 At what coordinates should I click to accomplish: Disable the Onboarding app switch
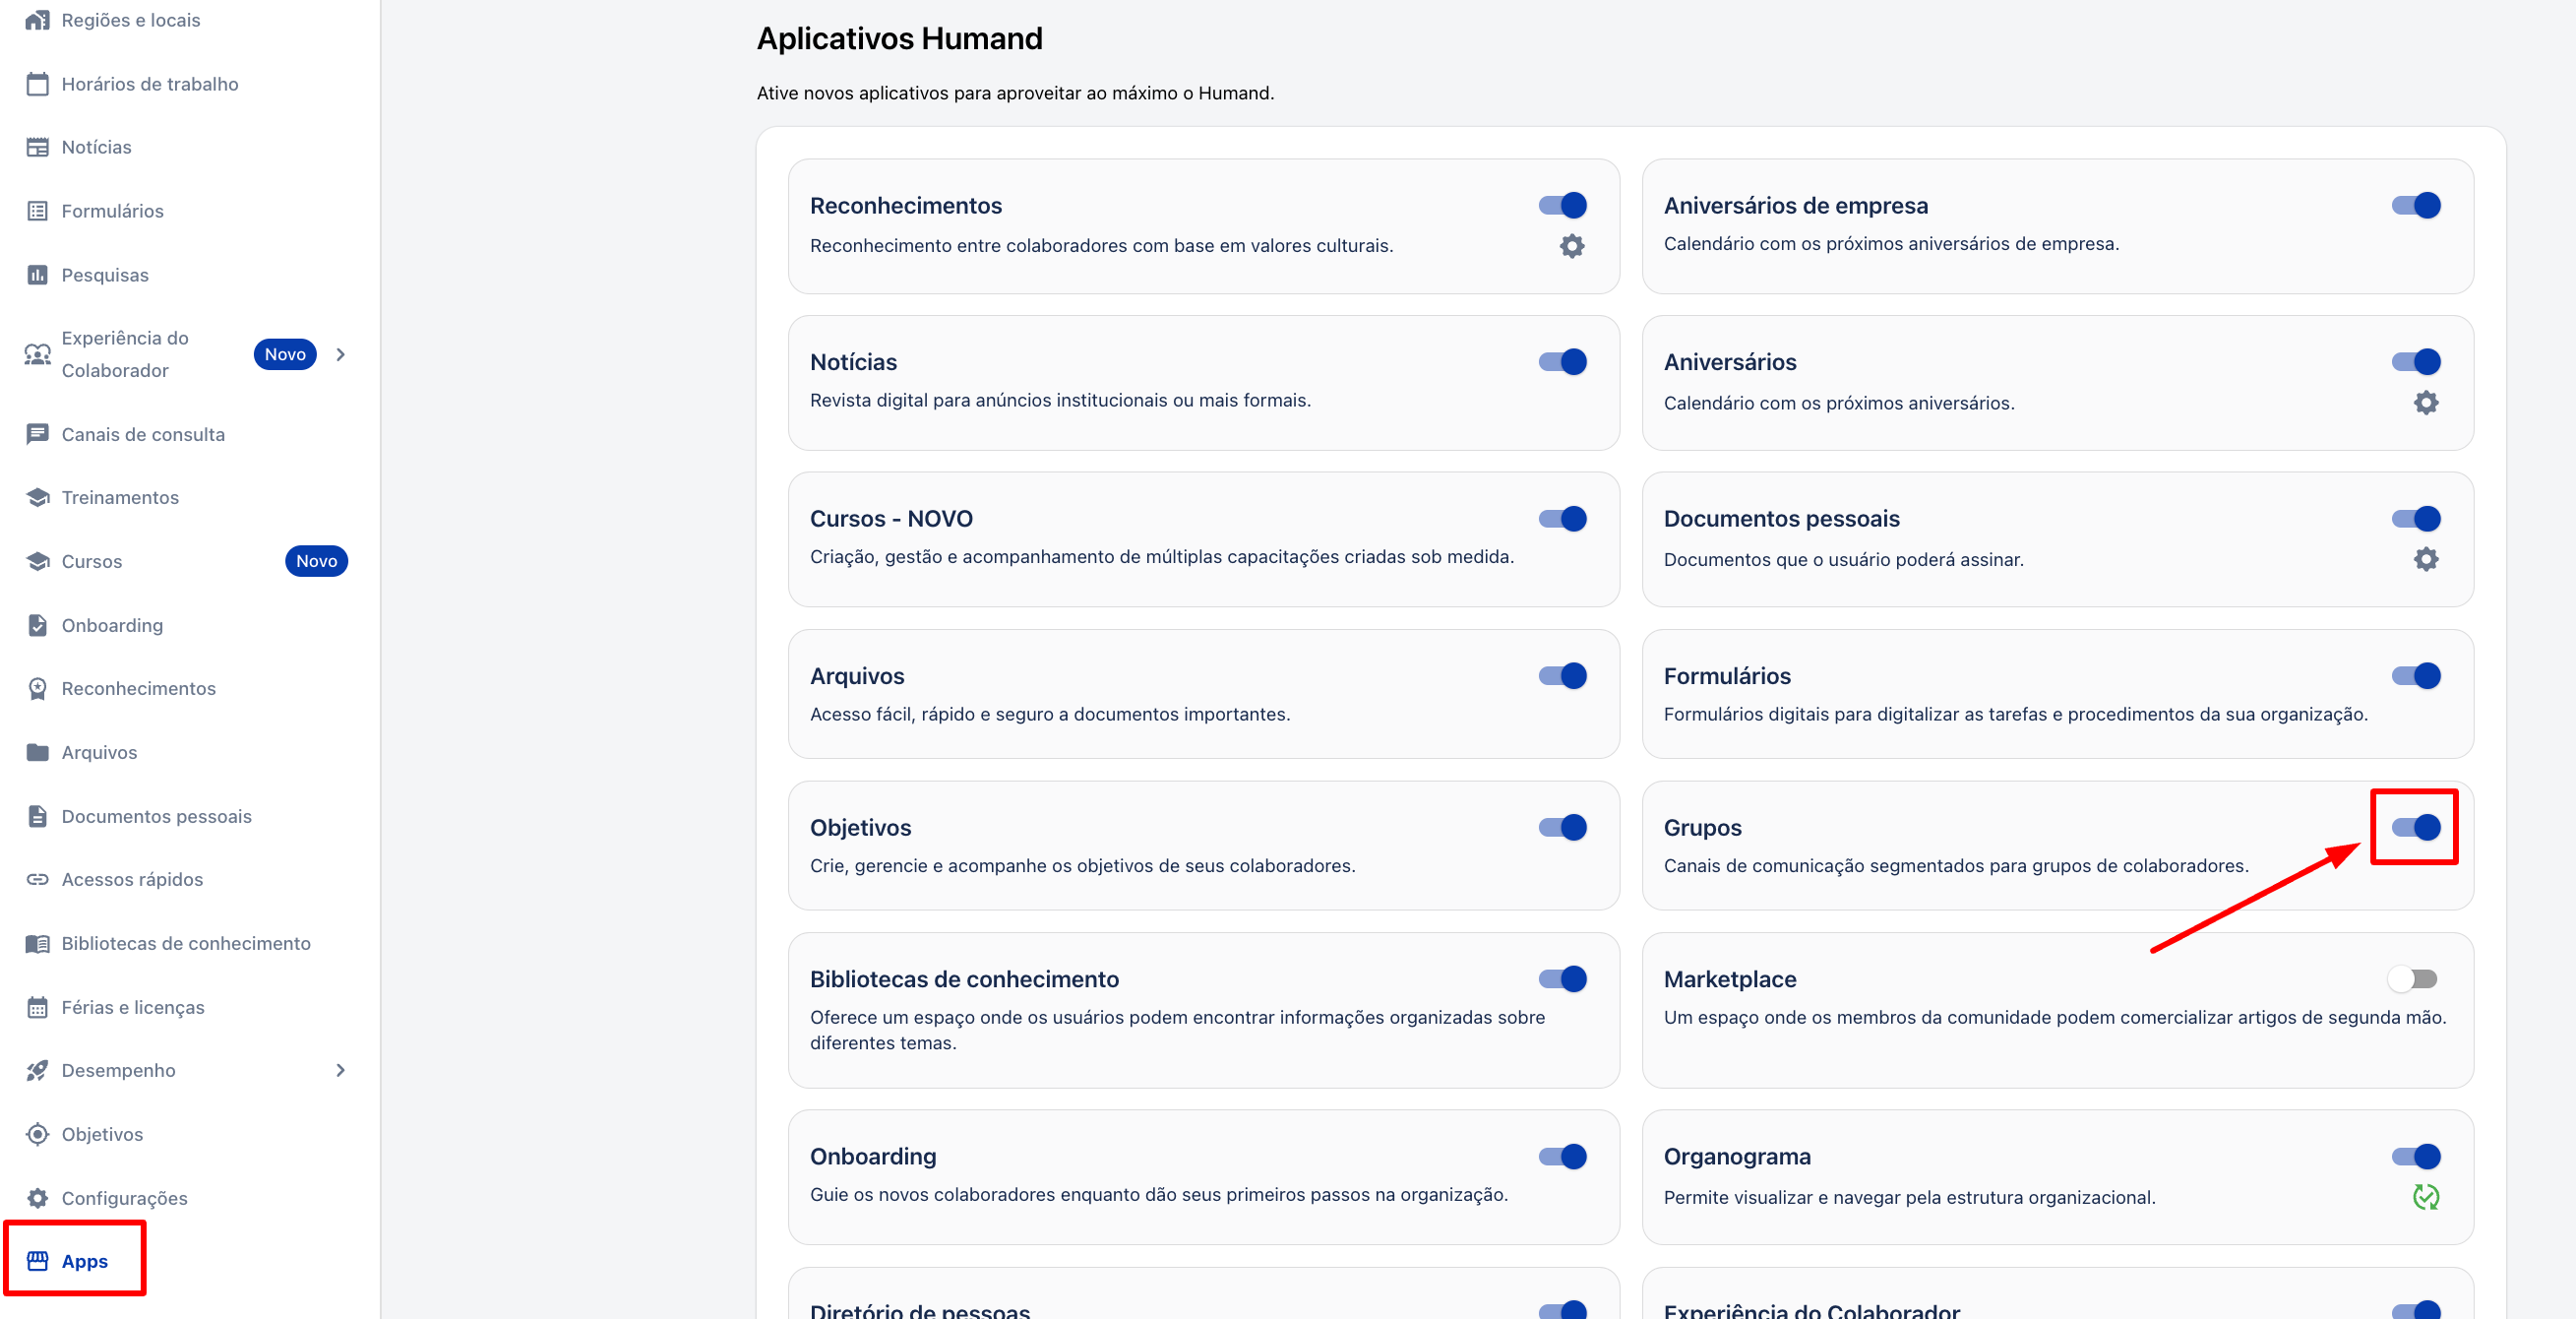point(1562,1157)
